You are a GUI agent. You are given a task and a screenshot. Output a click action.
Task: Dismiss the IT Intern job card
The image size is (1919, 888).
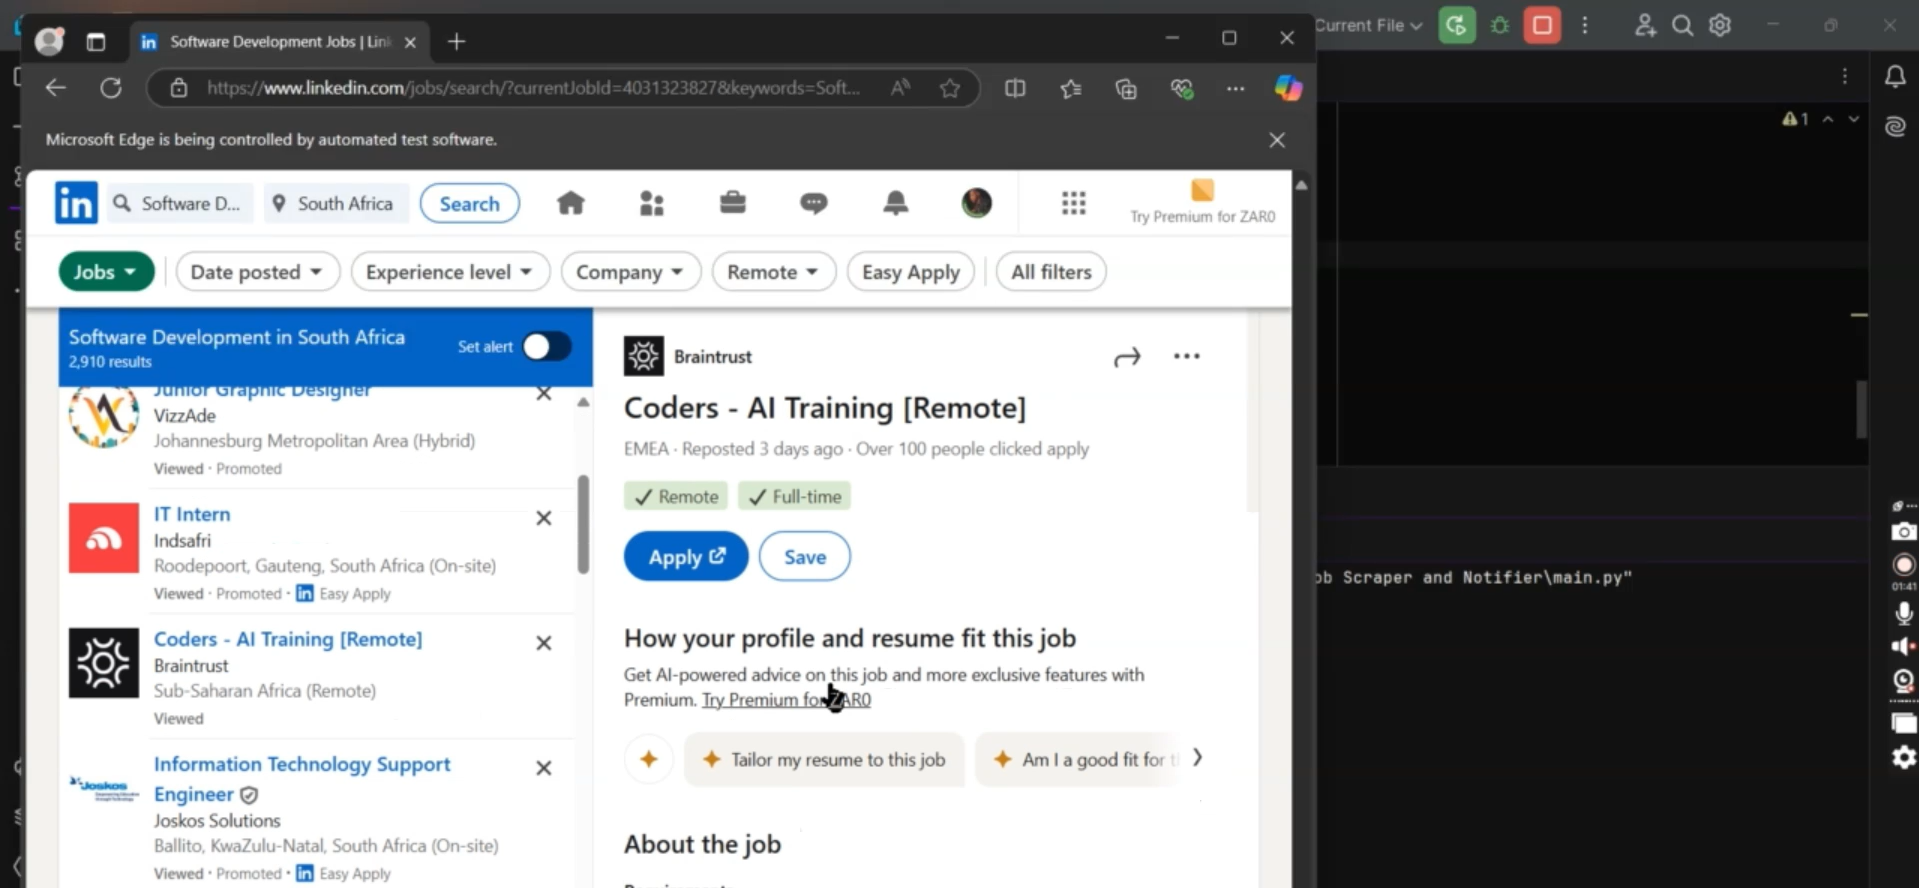click(544, 518)
